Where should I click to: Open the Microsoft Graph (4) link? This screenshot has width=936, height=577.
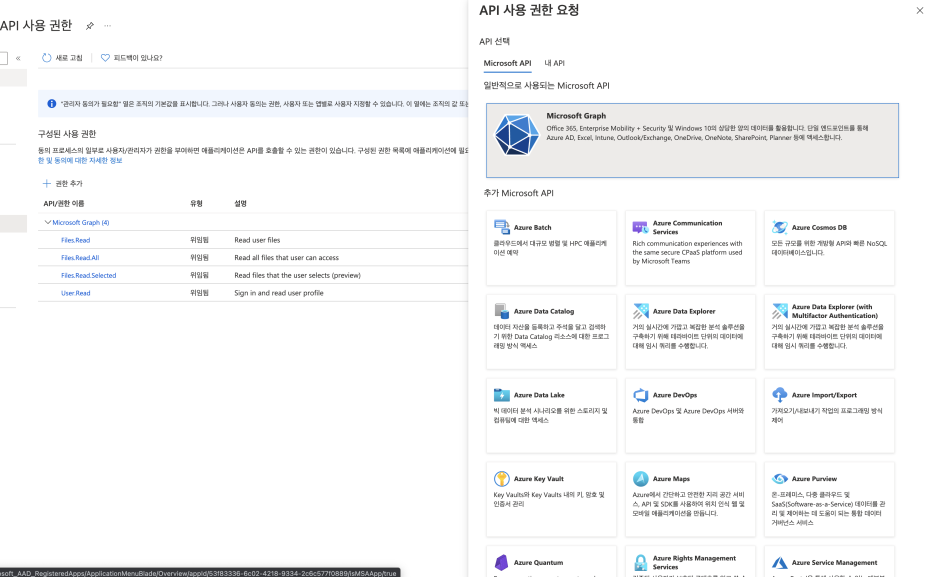[81, 223]
